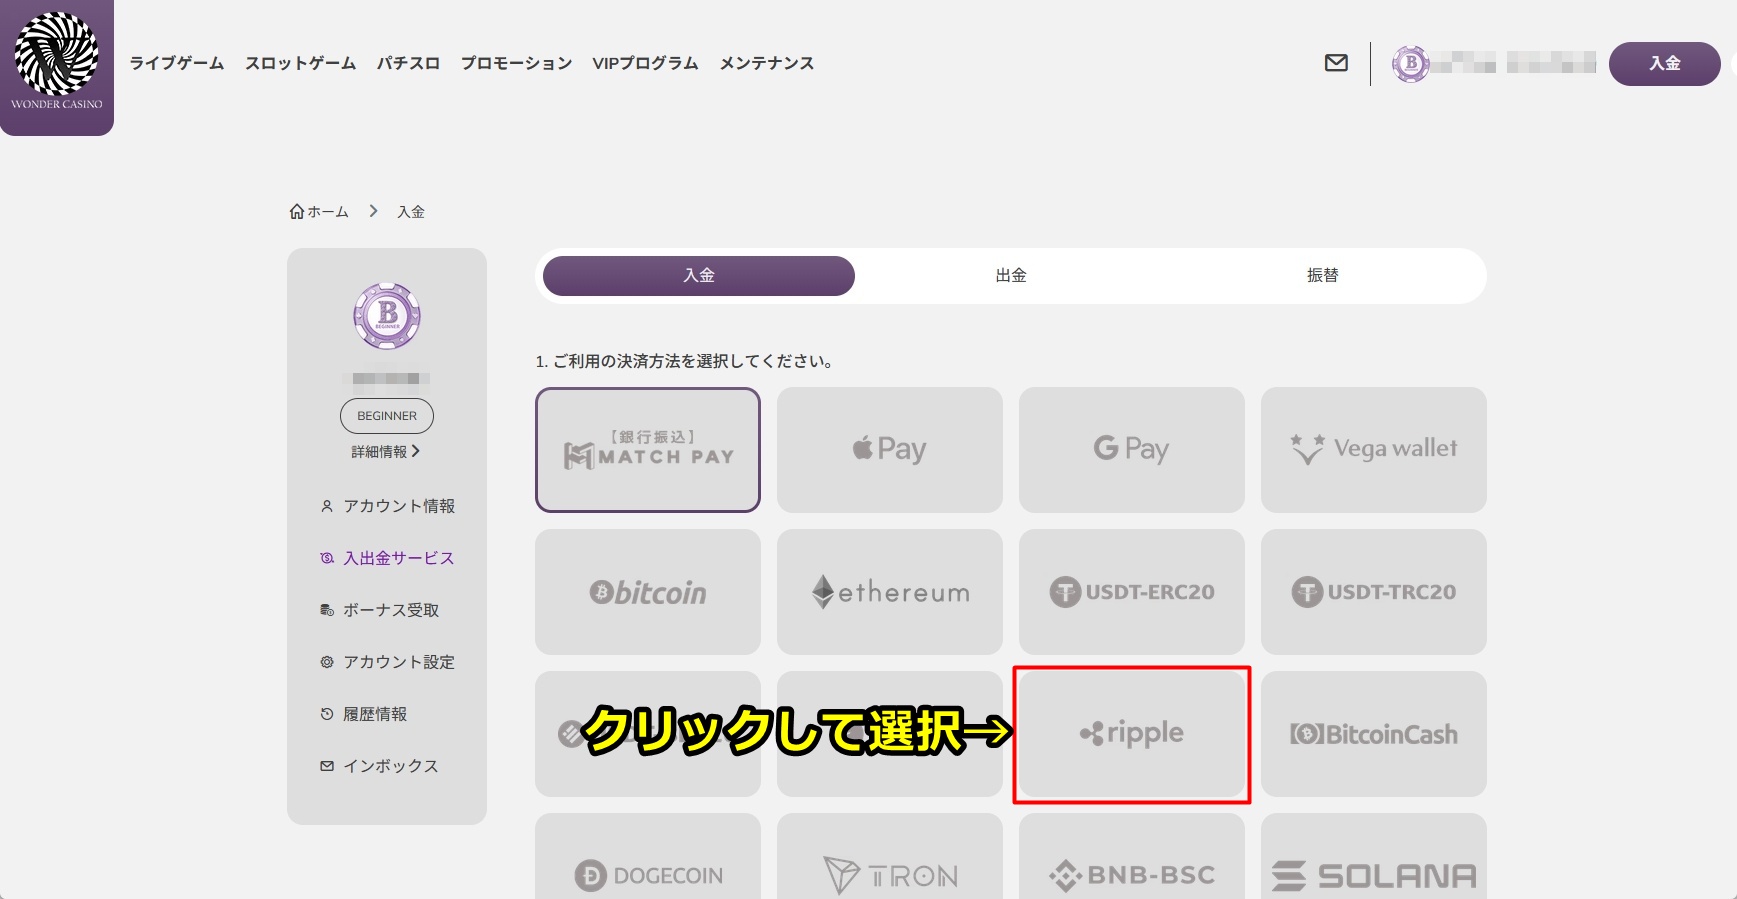Open the VIPプログラム menu
The height and width of the screenshot is (899, 1737).
tap(645, 63)
